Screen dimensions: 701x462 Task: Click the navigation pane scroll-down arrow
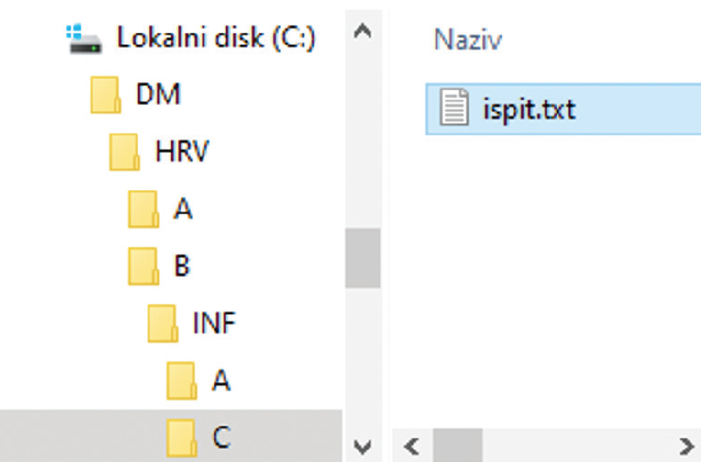[362, 445]
